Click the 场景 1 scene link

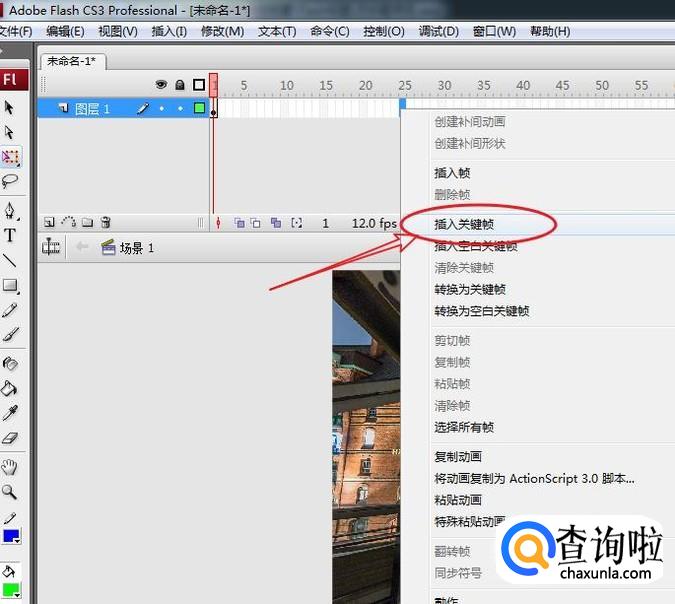136,248
